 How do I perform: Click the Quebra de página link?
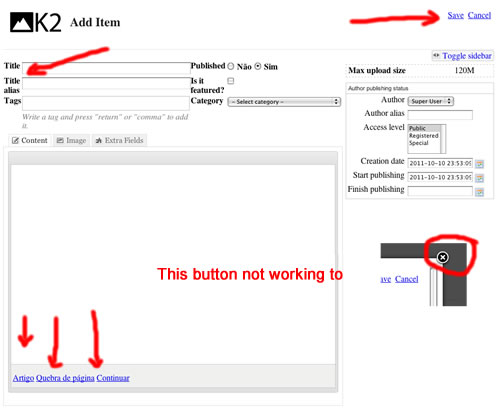pos(65,378)
